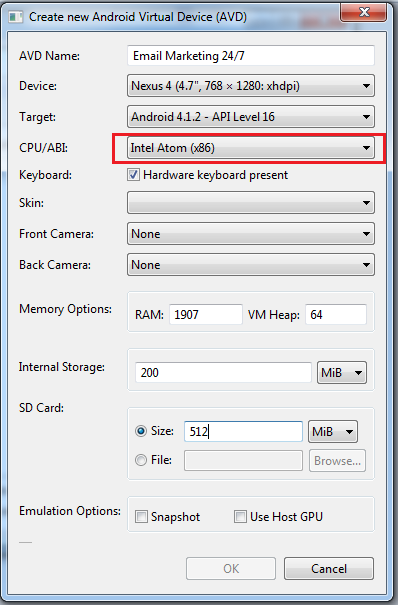
Task: Expand the CPU/ABI Intel Atom dropdown
Action: 251,148
